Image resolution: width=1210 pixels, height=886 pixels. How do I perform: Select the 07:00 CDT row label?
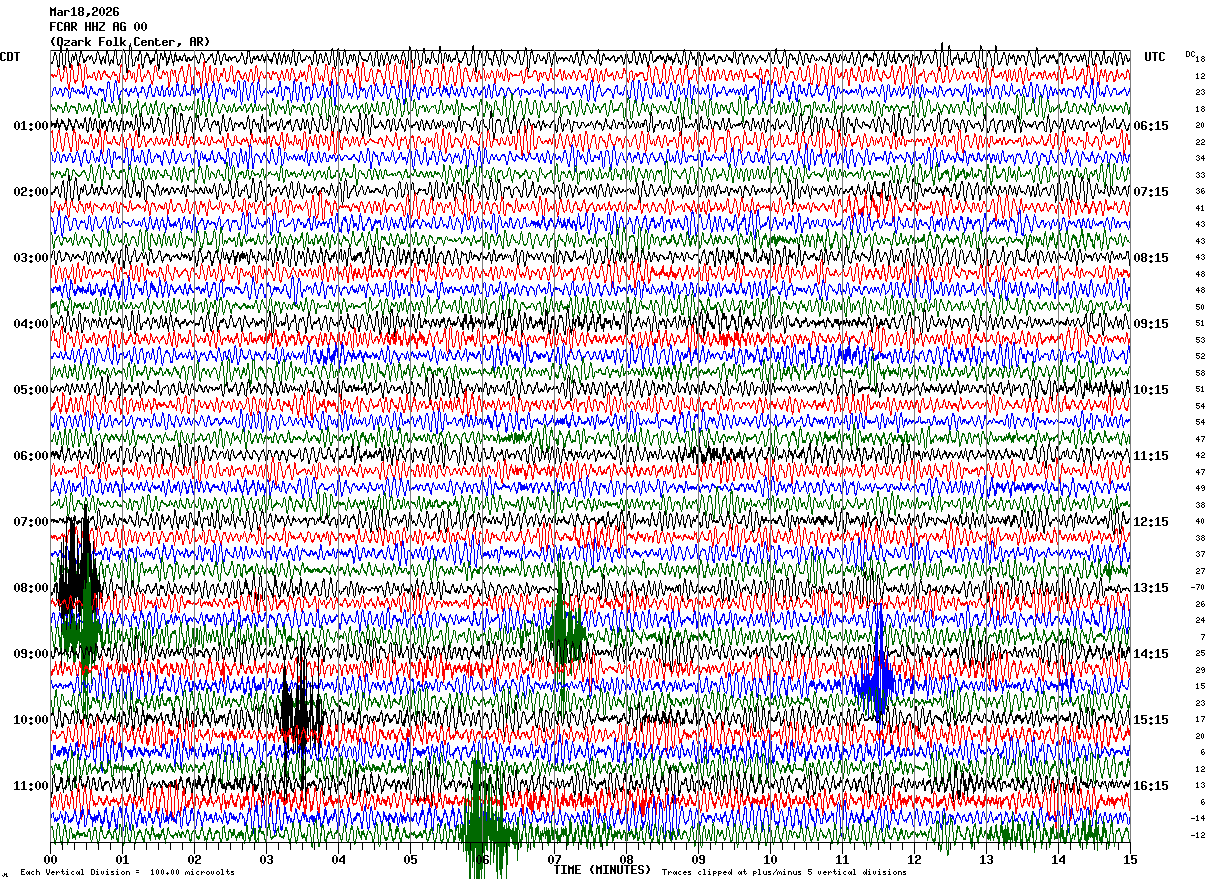pyautogui.click(x=31, y=522)
